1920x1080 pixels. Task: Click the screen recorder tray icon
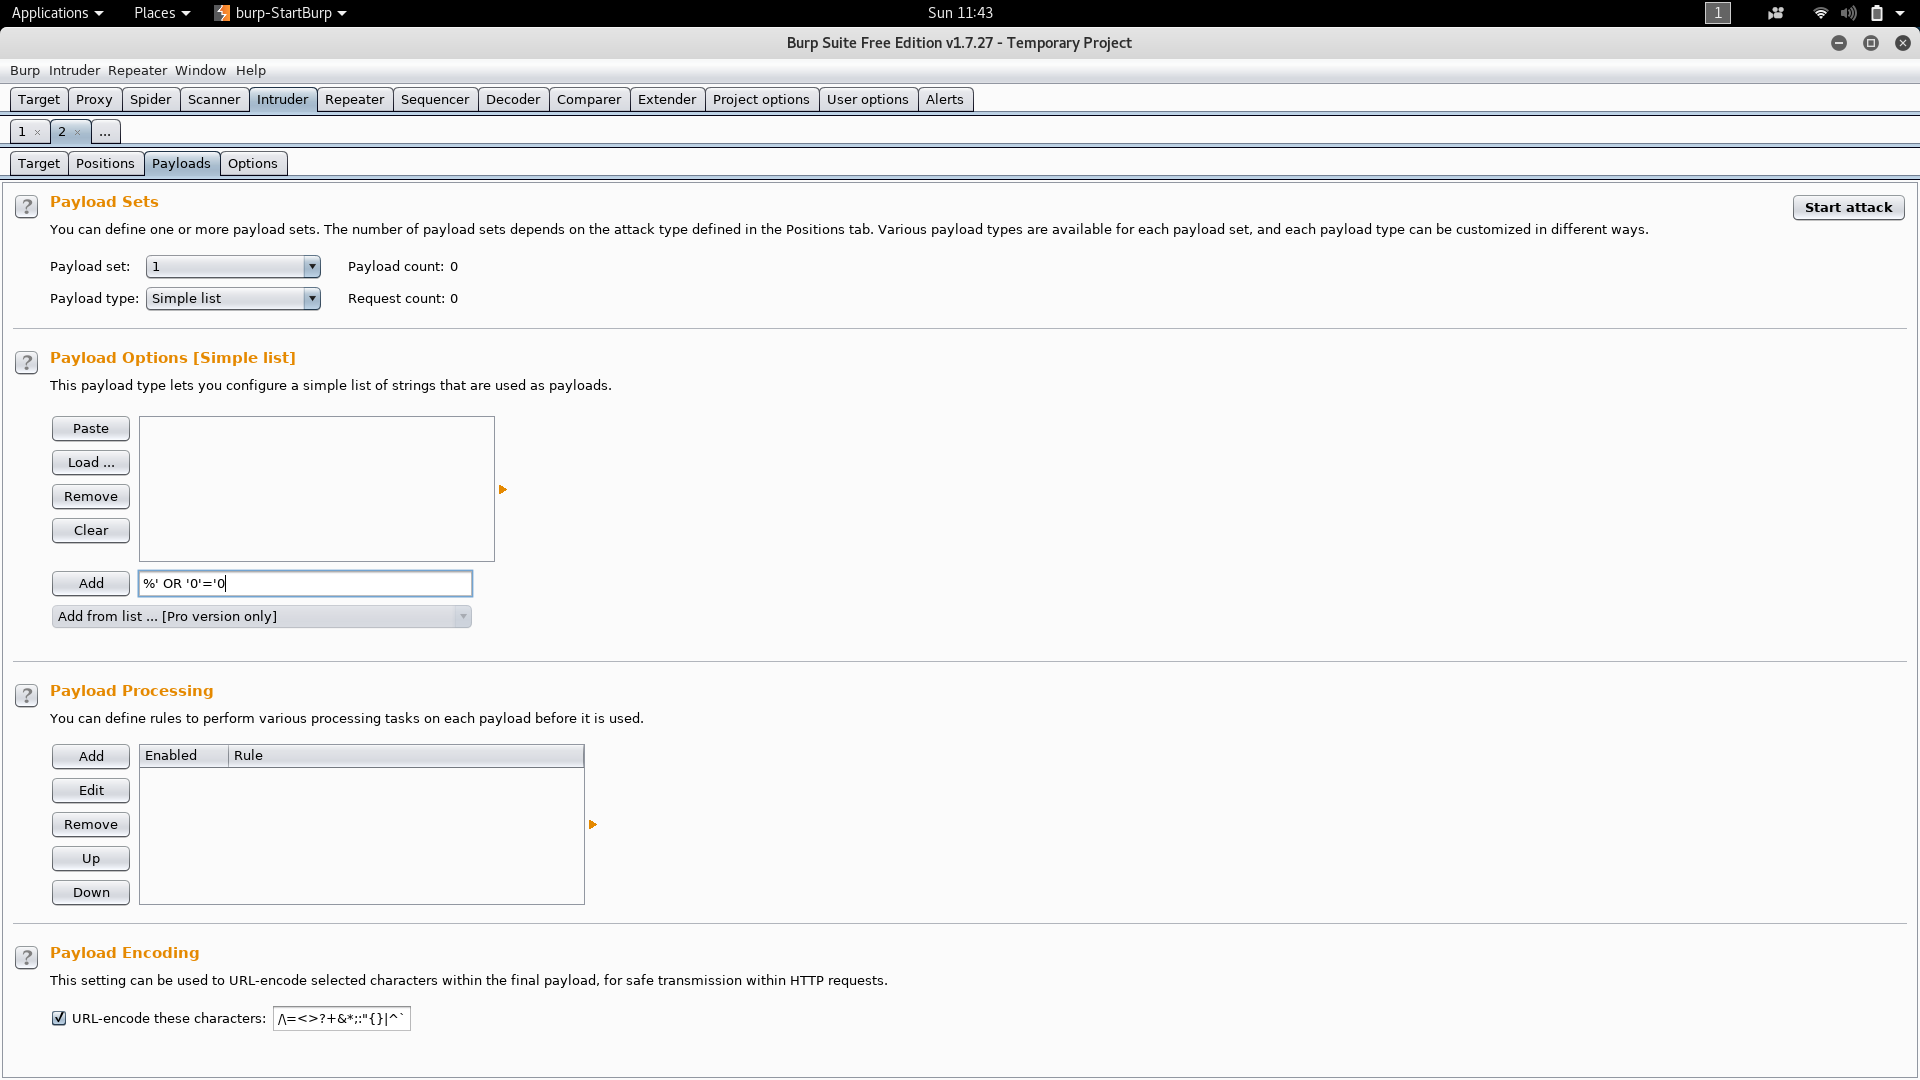pyautogui.click(x=1776, y=13)
